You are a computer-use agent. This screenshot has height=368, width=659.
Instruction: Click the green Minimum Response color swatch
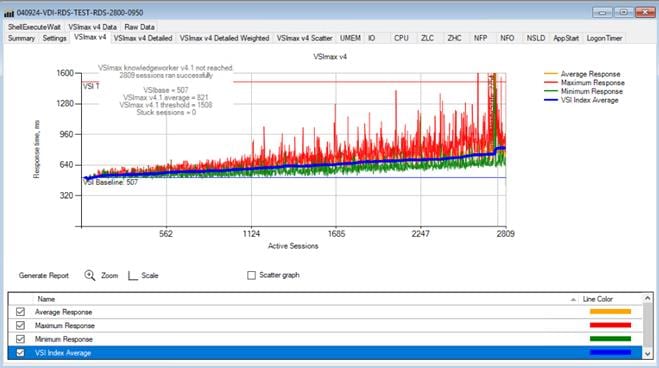tap(610, 339)
